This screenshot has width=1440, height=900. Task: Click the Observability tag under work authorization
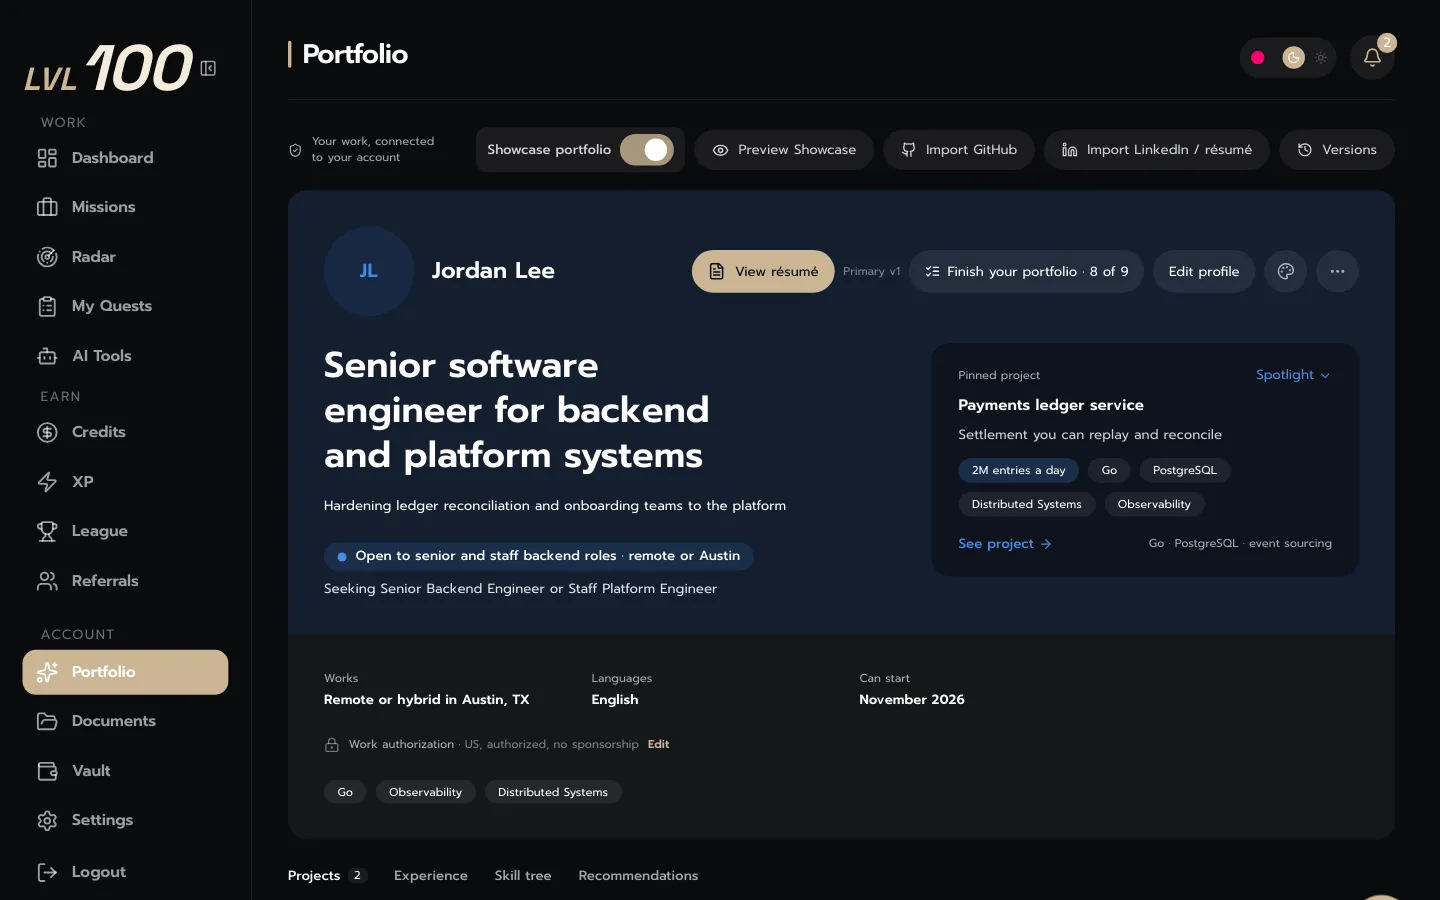[425, 792]
